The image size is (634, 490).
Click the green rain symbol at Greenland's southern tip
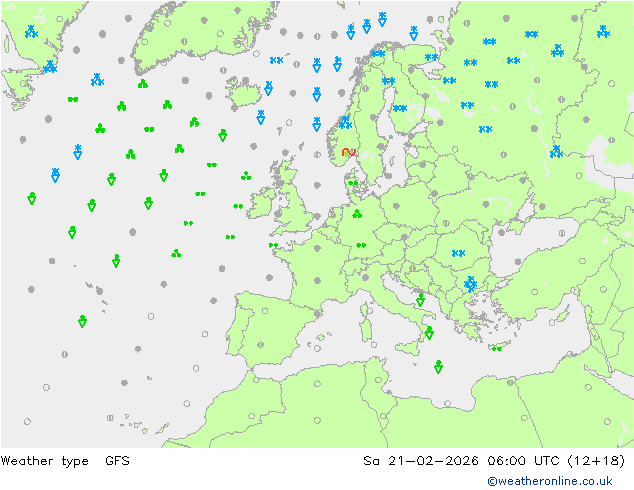pos(143,84)
